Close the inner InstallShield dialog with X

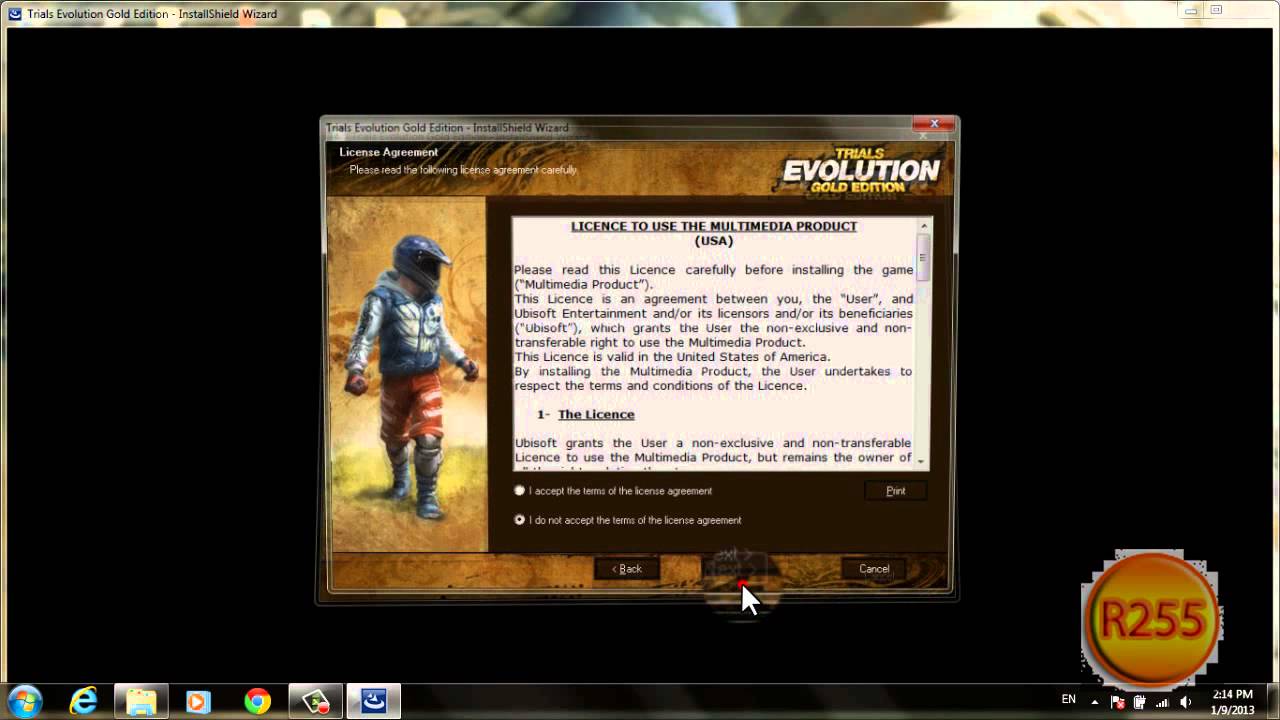[x=934, y=124]
